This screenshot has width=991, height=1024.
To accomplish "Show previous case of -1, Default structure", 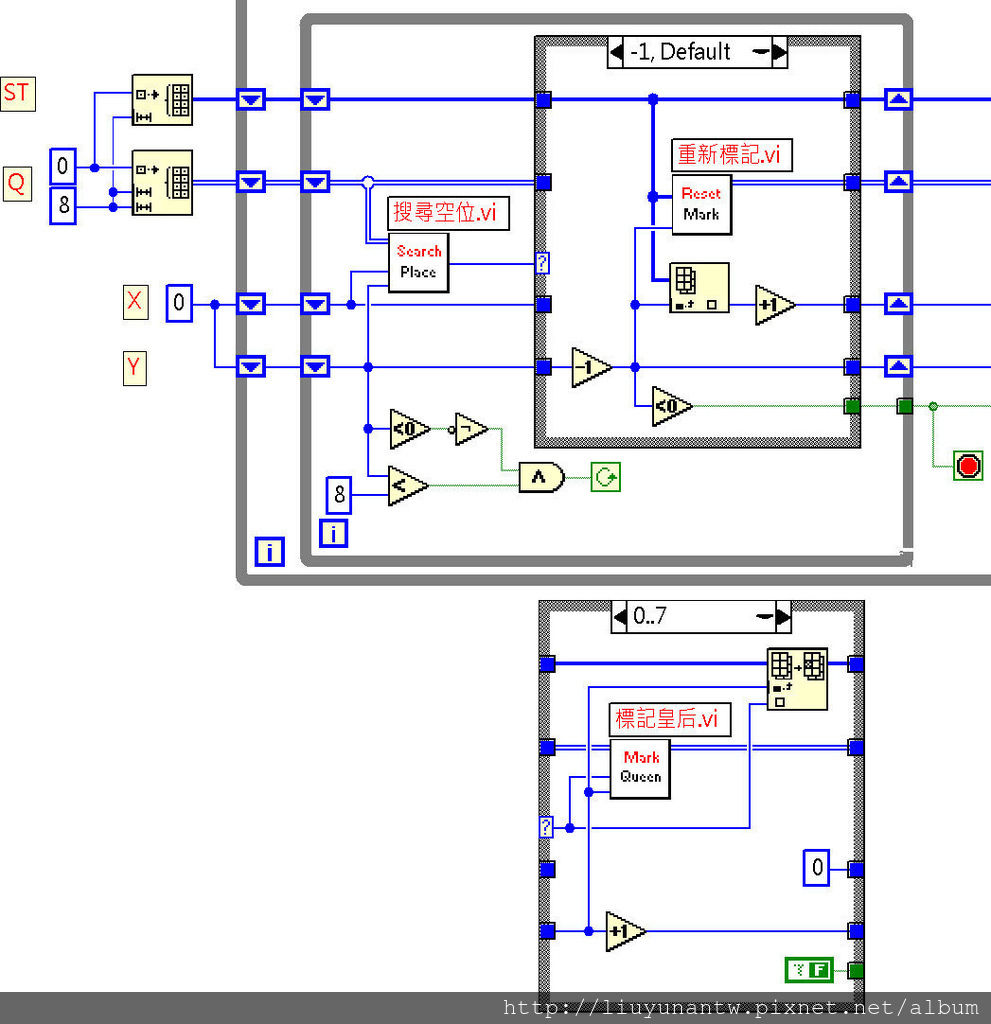I will tap(615, 52).
